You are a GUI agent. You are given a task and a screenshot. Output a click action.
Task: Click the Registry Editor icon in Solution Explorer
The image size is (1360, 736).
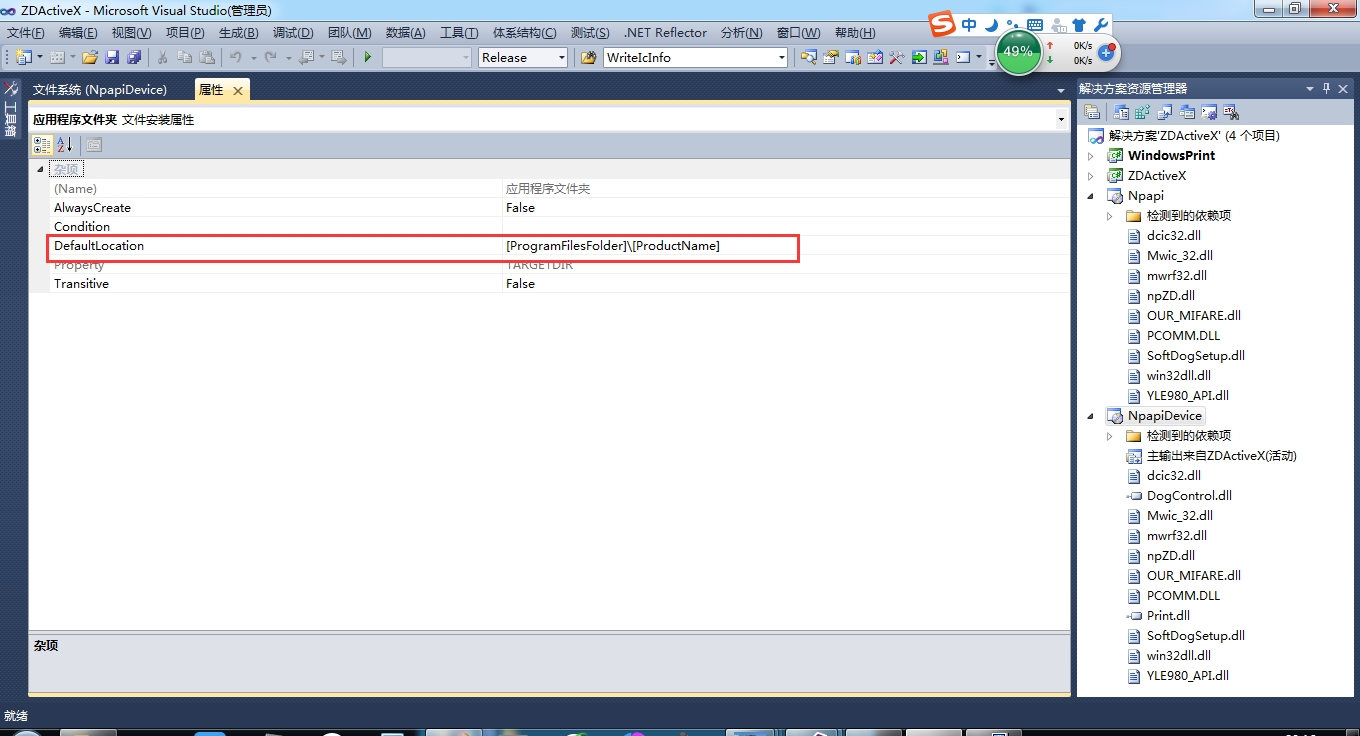coord(1143,112)
